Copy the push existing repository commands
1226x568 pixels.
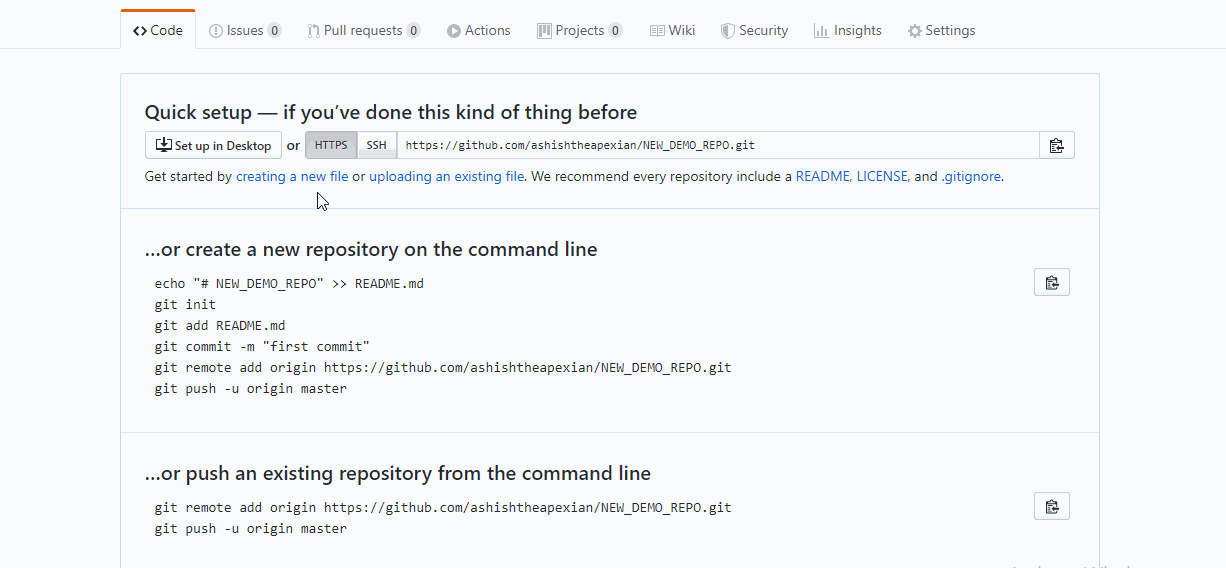(x=1051, y=507)
